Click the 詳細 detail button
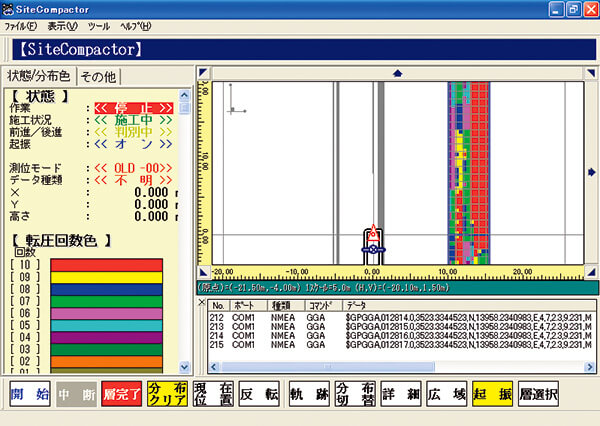 click(x=401, y=394)
